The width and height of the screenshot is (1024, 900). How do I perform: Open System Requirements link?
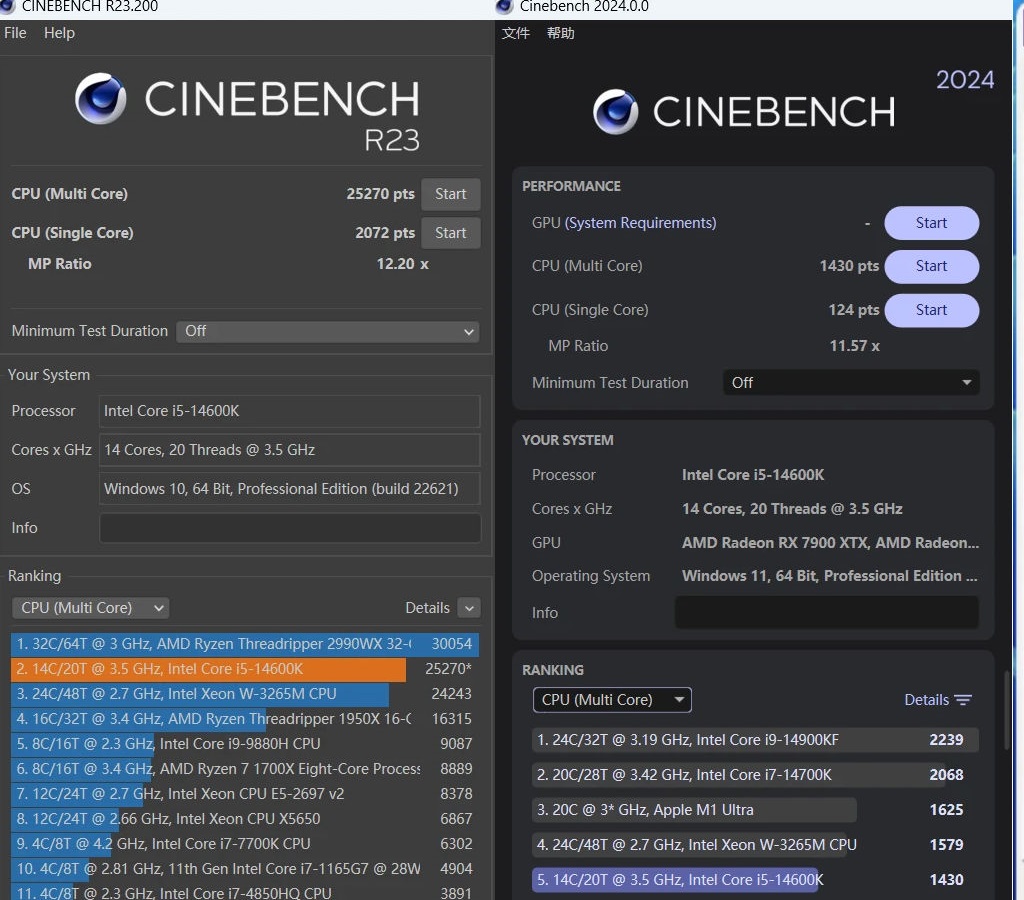pyautogui.click(x=640, y=223)
